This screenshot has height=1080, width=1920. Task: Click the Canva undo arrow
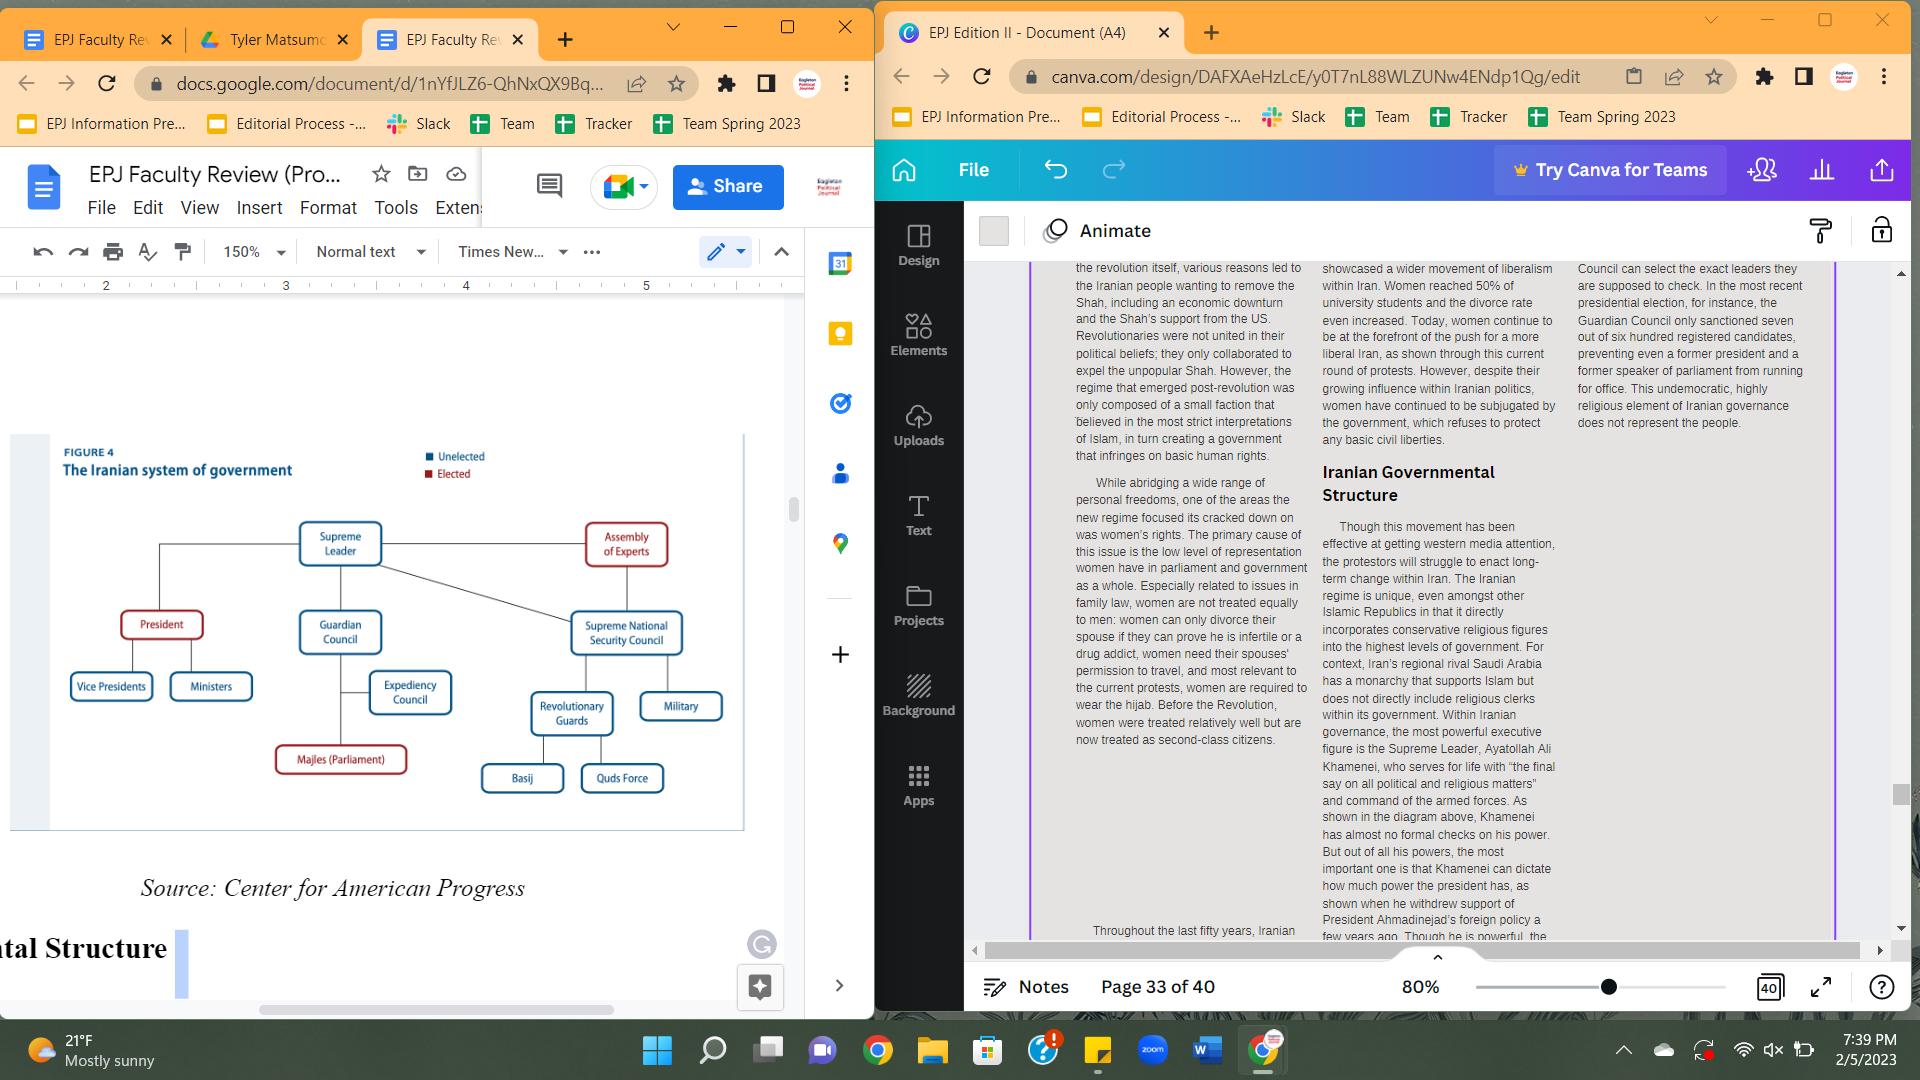[x=1055, y=170]
